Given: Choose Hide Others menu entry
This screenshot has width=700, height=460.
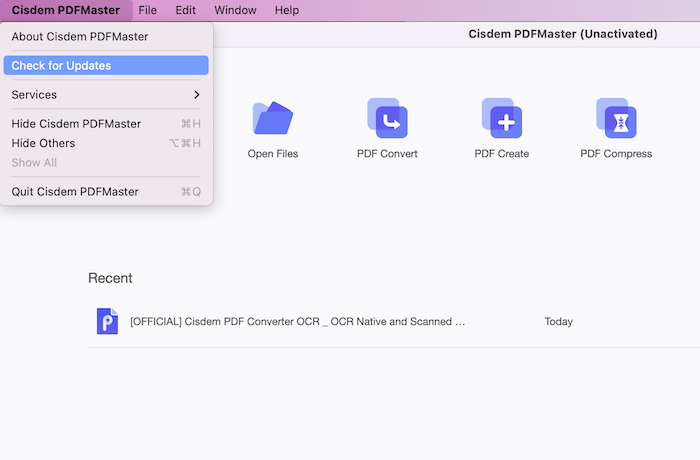Looking at the screenshot, I should (x=106, y=143).
